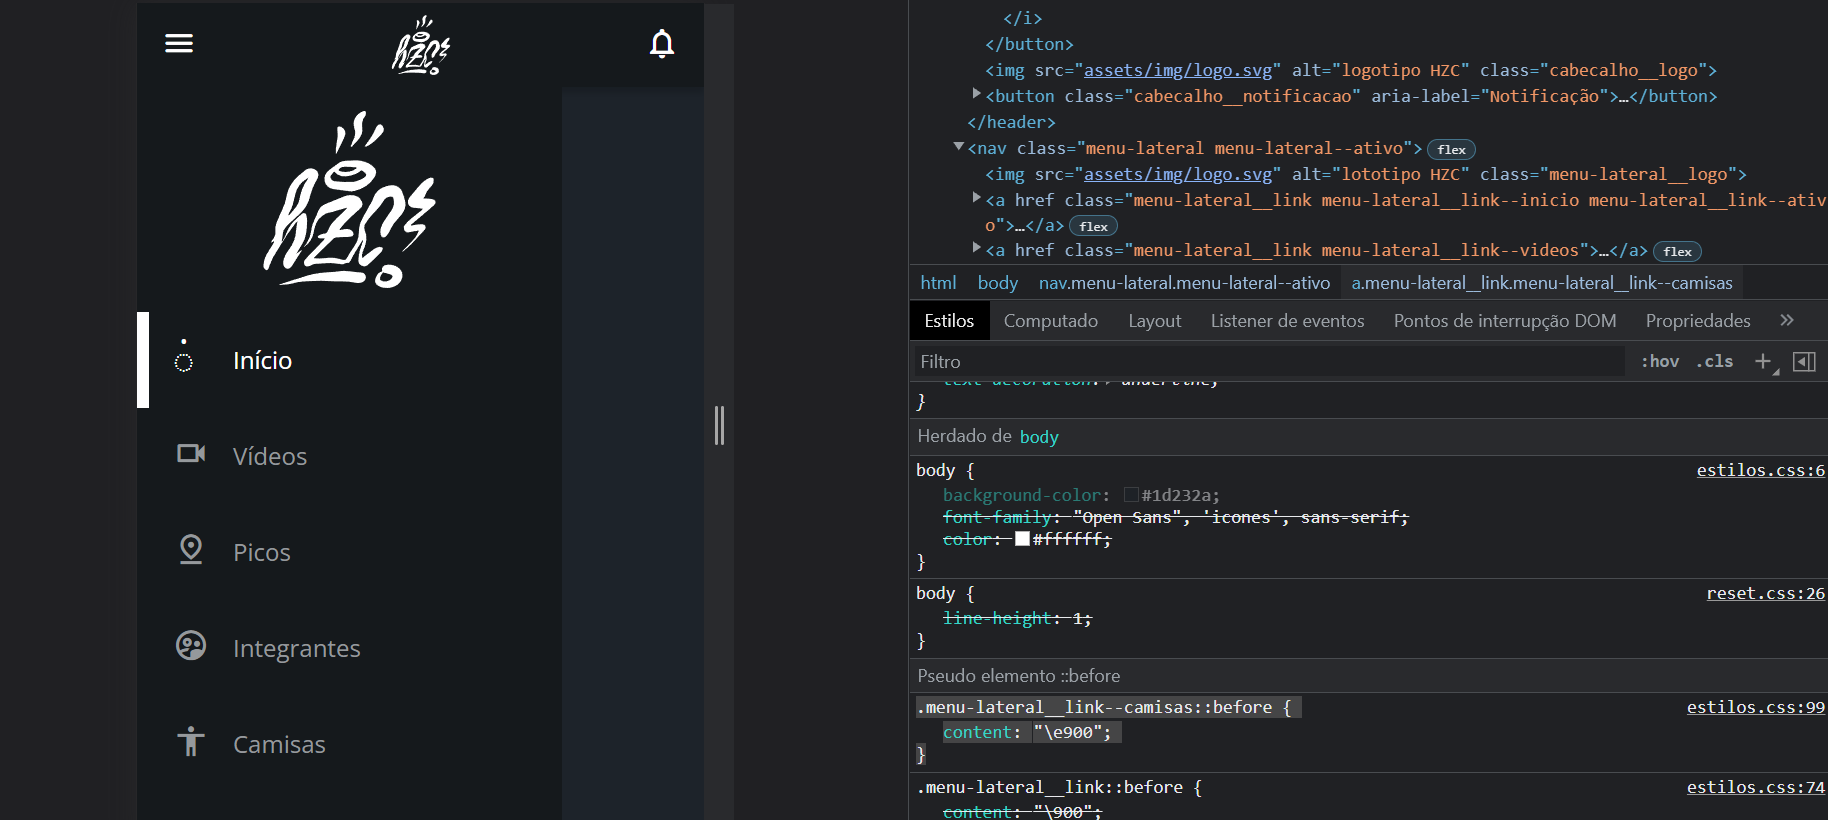Click the Picos location pin icon

click(191, 549)
